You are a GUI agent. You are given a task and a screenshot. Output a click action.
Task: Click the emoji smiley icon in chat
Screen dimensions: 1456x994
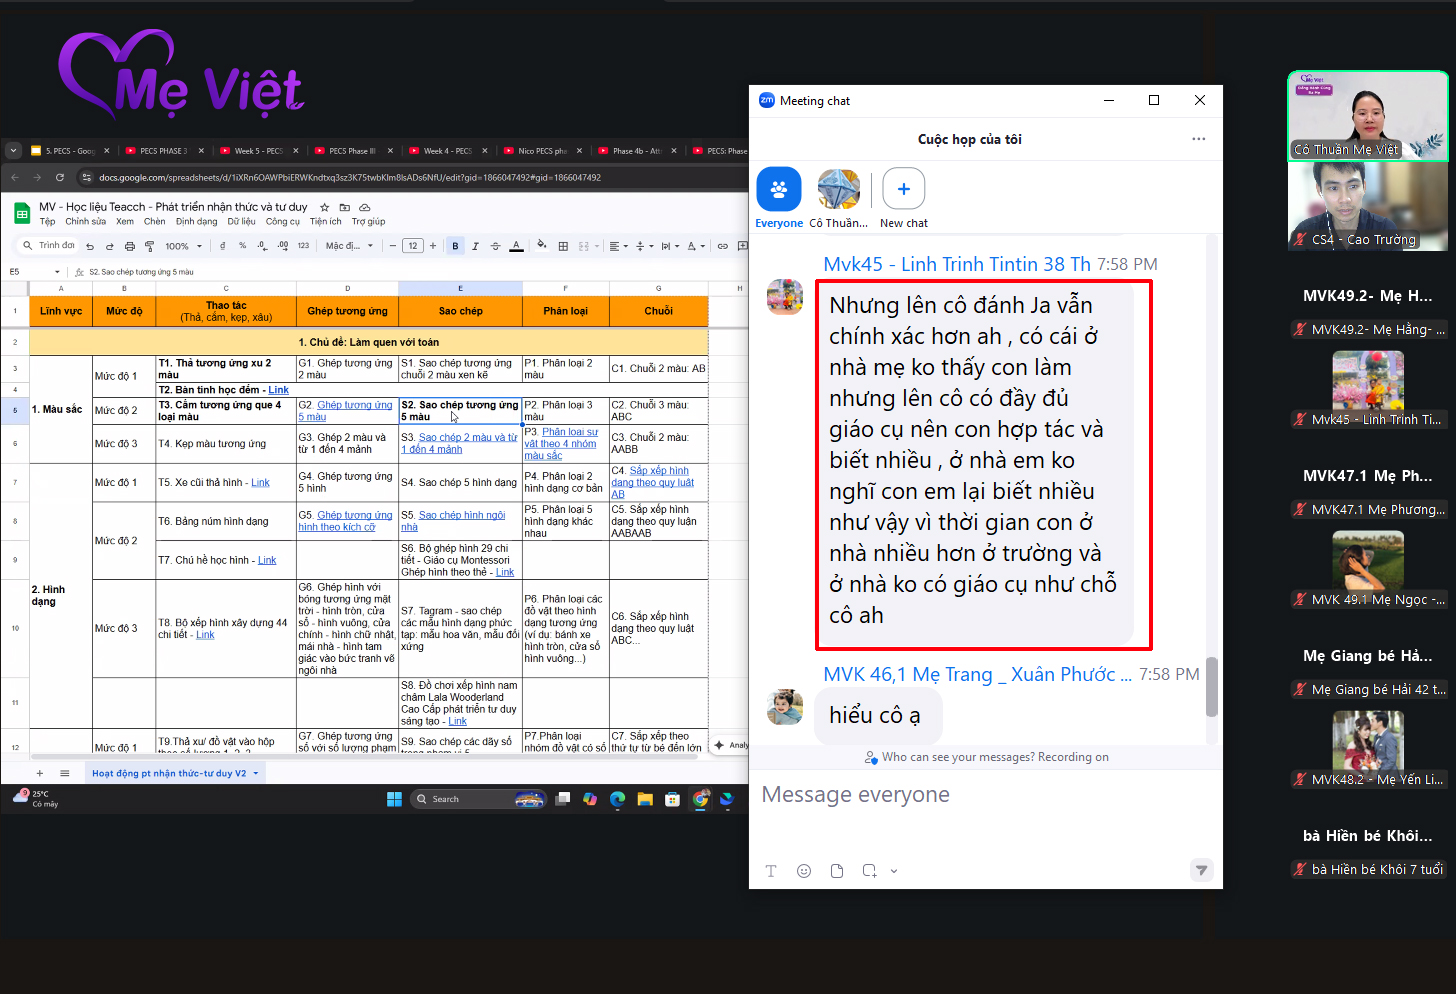pos(804,871)
